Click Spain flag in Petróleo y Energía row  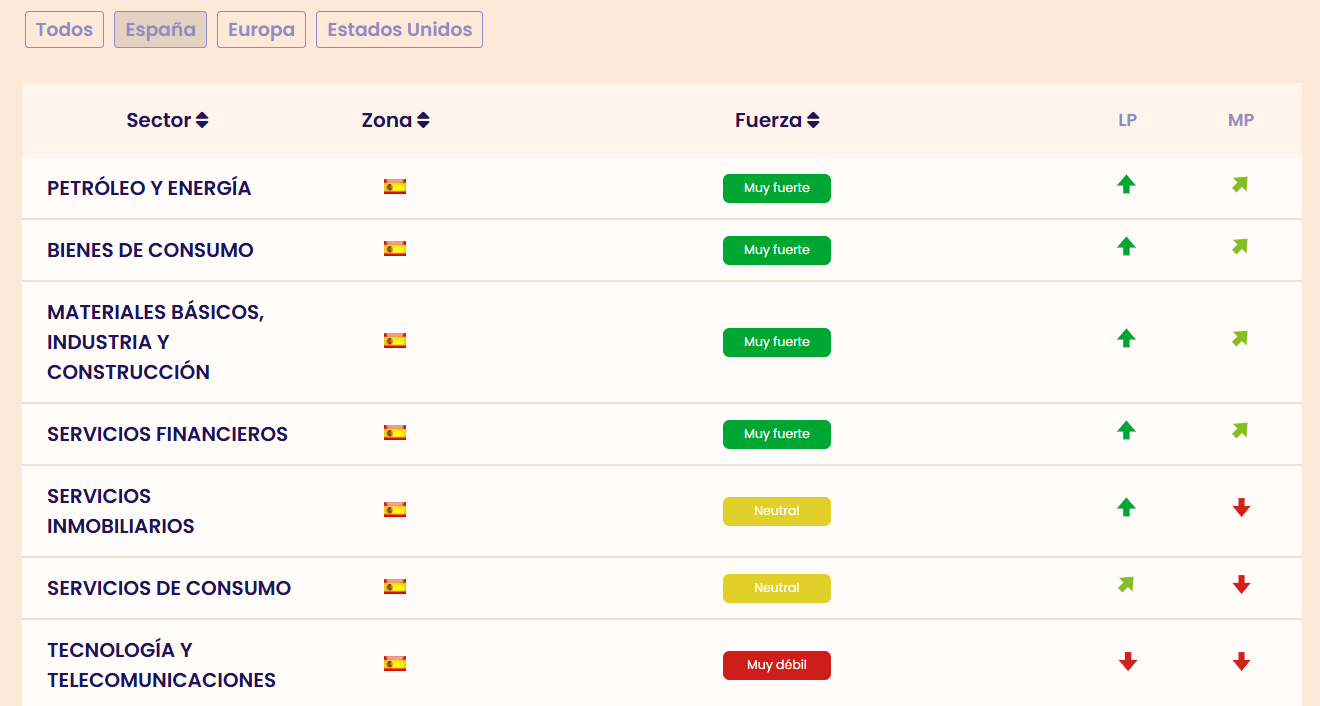coord(395,186)
